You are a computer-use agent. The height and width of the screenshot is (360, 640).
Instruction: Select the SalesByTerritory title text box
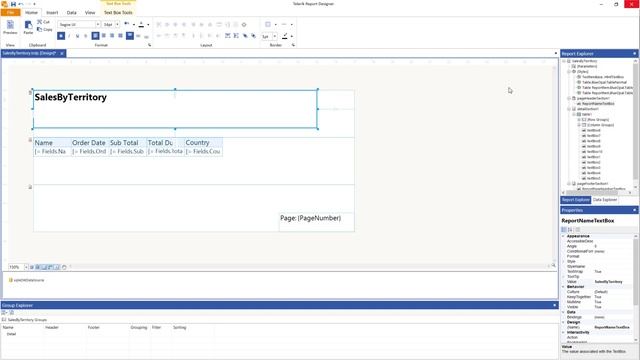pyautogui.click(x=175, y=109)
